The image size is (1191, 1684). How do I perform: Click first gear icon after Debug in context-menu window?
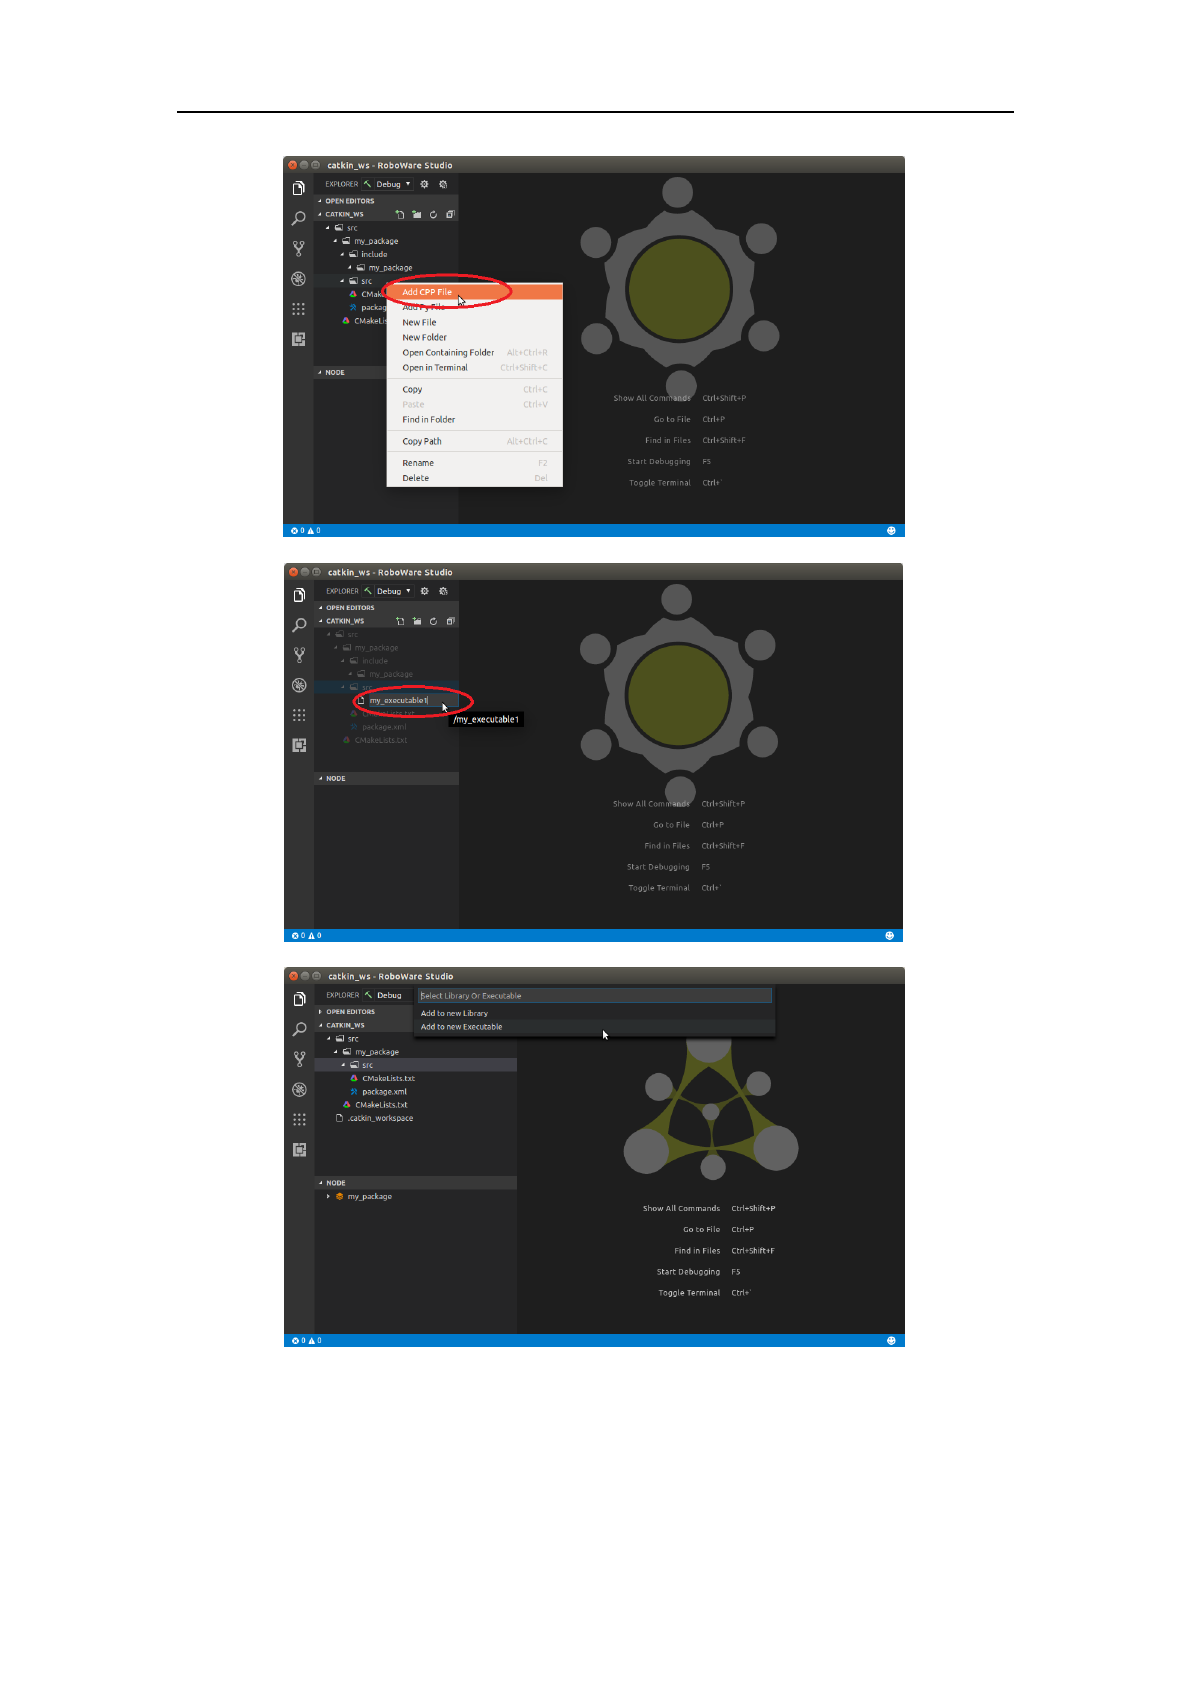(x=424, y=184)
